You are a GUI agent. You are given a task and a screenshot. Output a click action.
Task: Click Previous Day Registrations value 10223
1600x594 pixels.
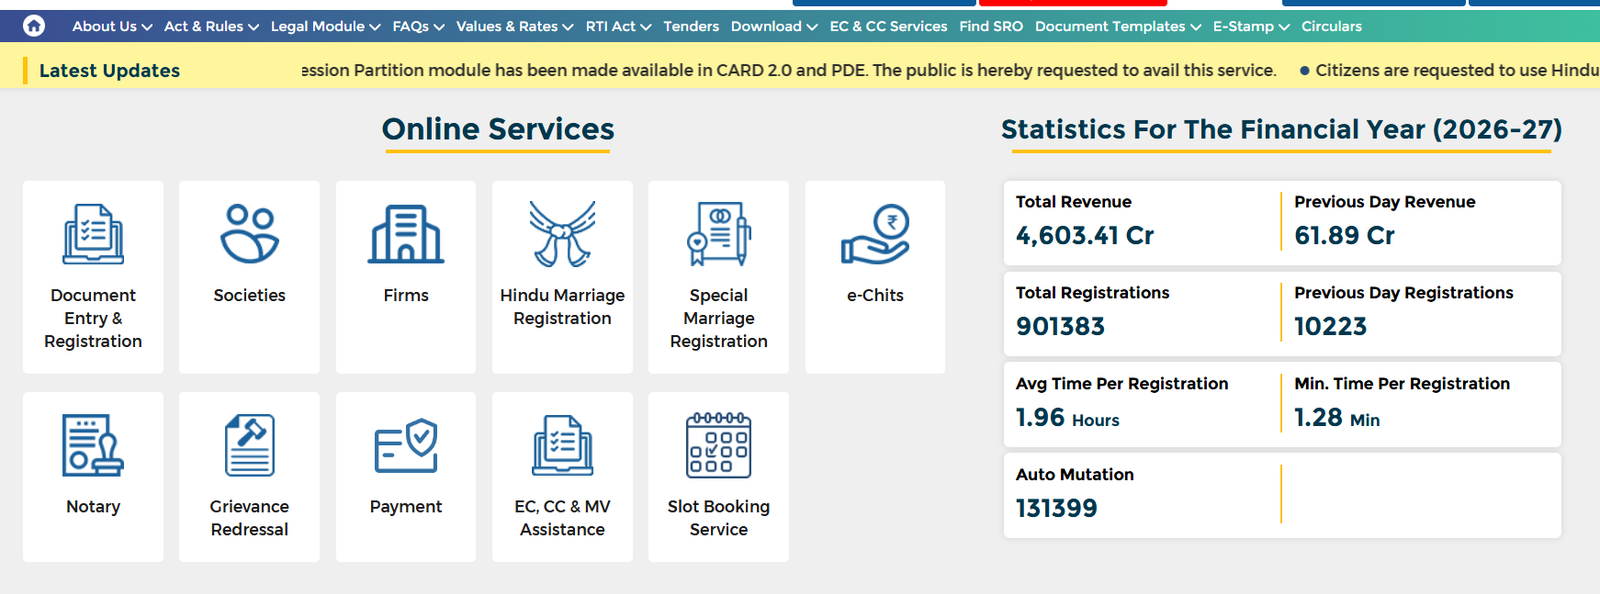pyautogui.click(x=1330, y=326)
